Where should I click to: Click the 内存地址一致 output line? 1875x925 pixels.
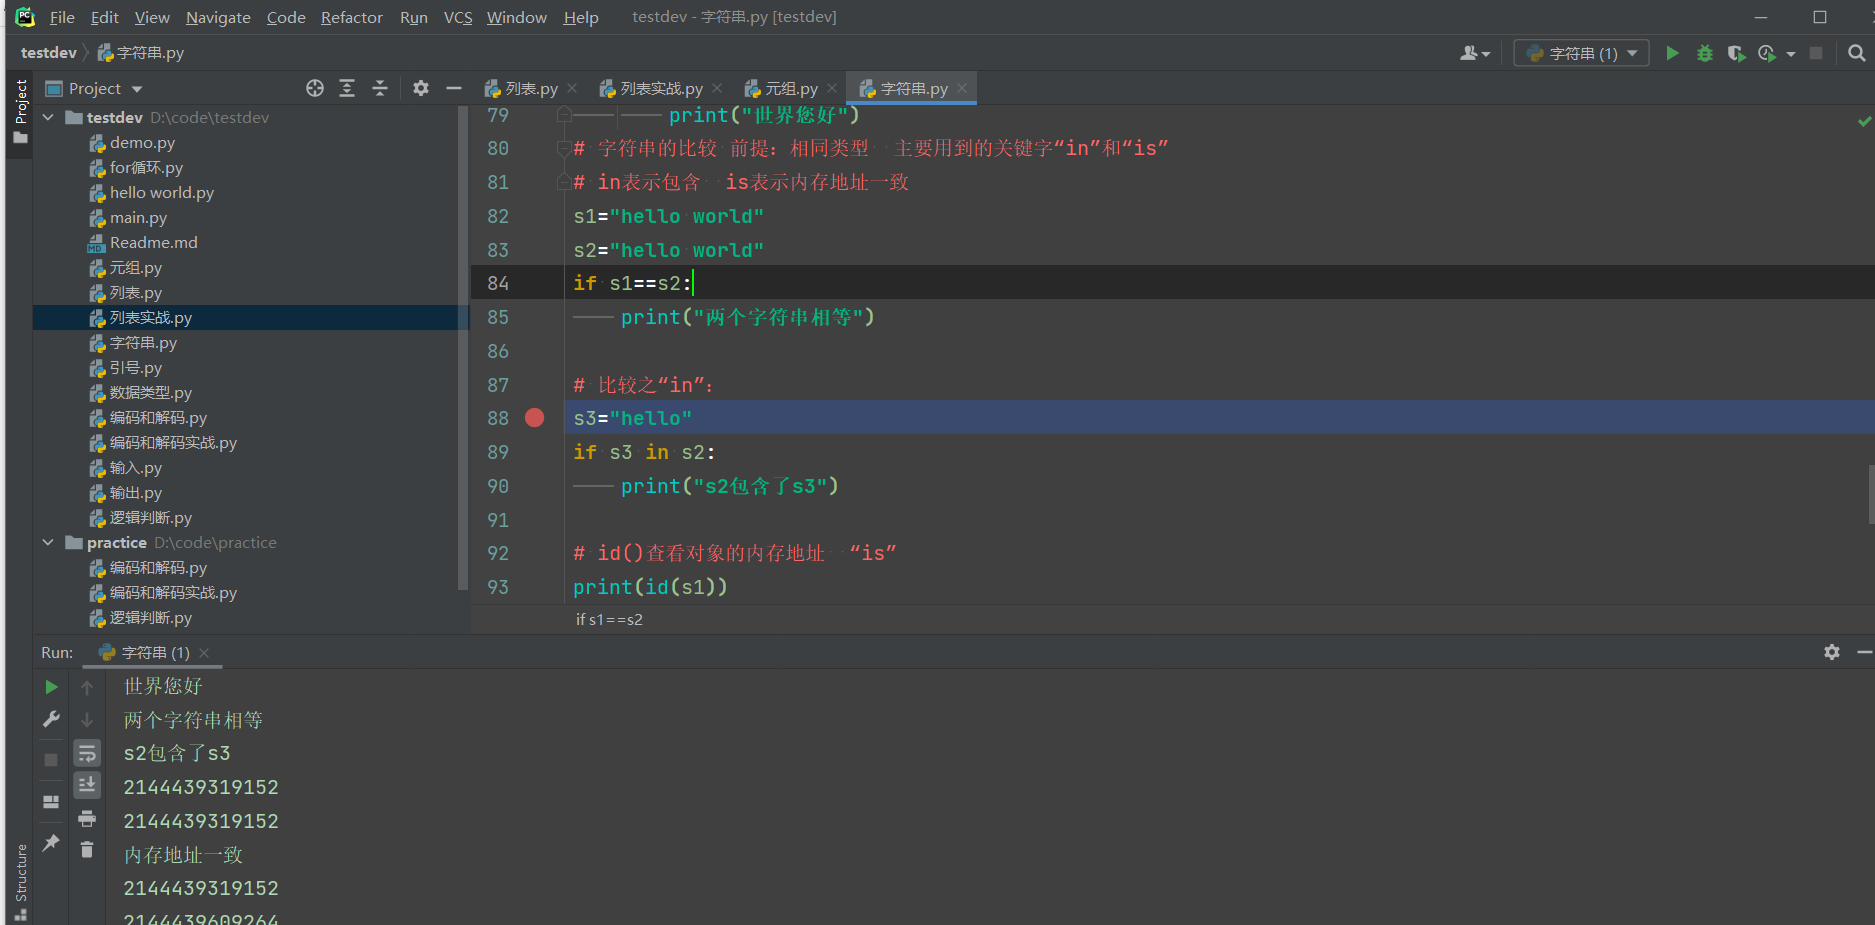click(x=183, y=855)
